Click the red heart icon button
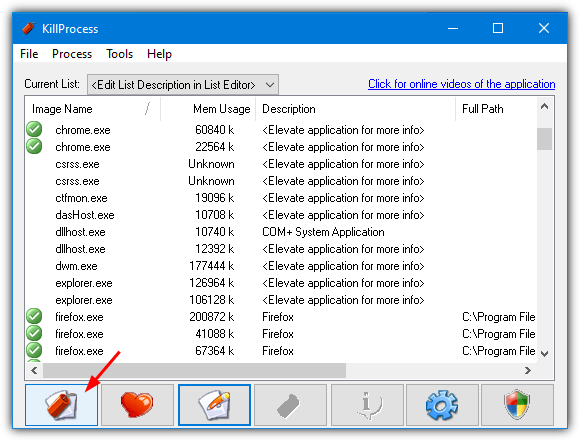 [137, 405]
